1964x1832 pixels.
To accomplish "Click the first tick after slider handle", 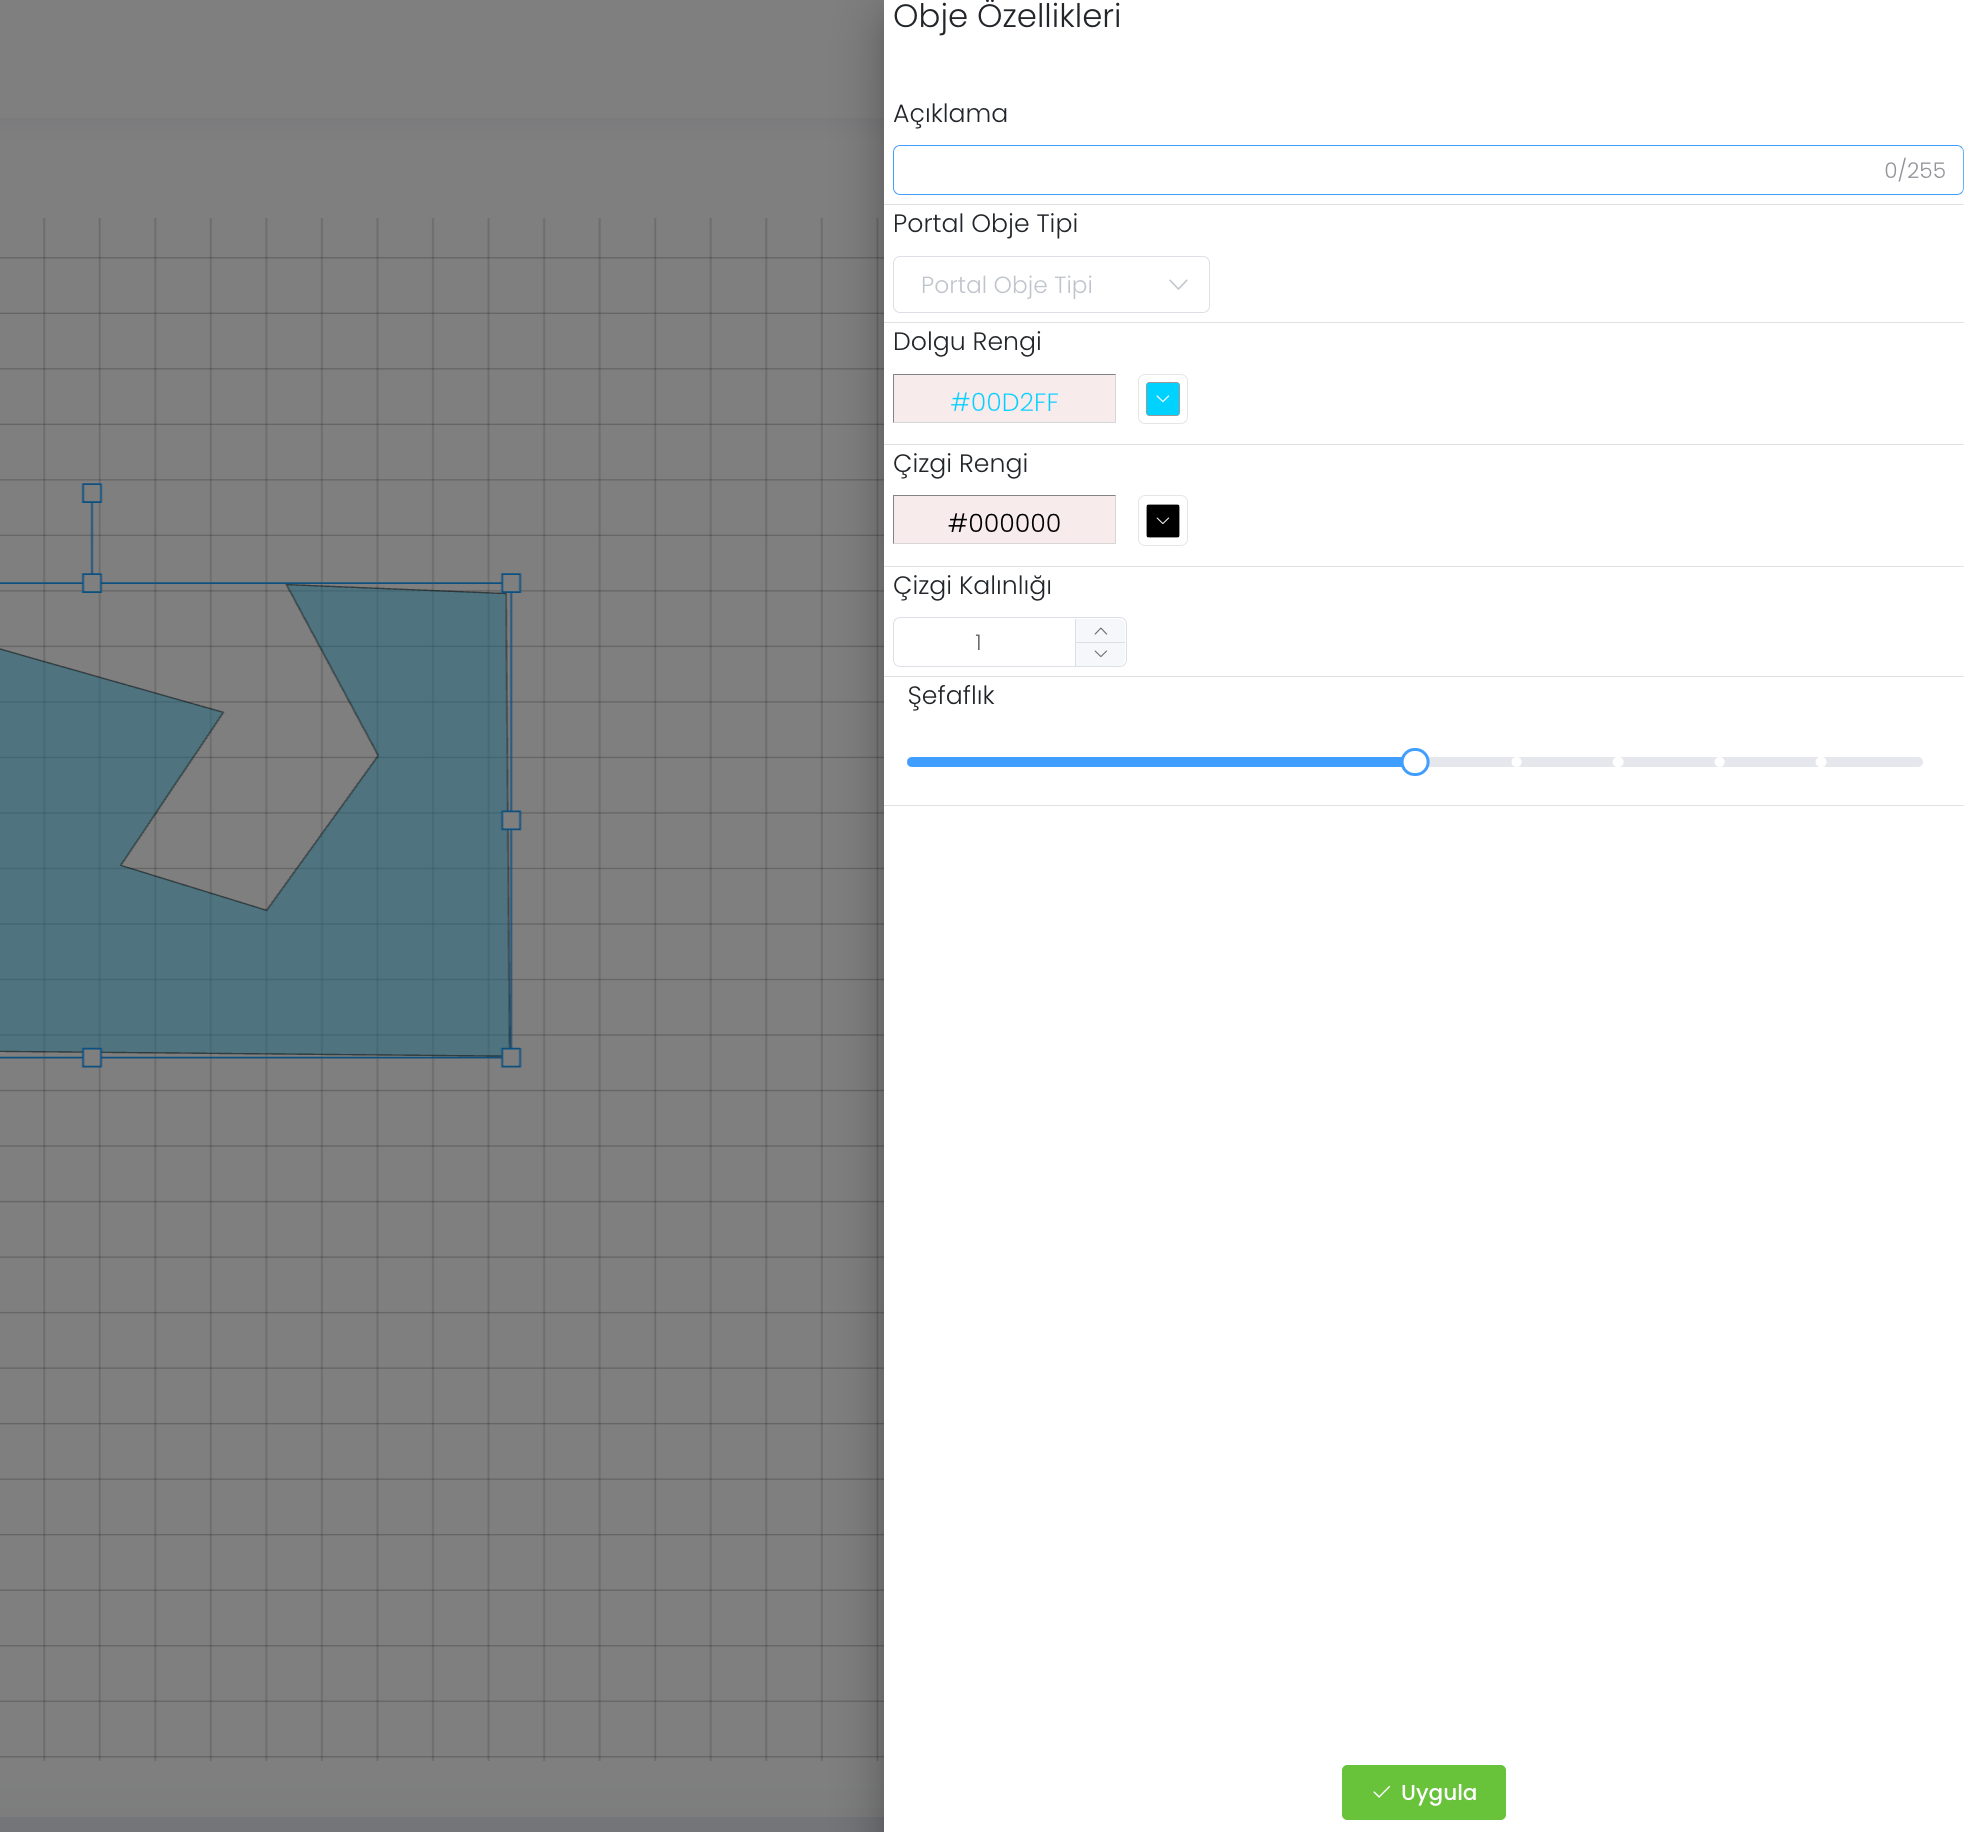I will tap(1516, 762).
